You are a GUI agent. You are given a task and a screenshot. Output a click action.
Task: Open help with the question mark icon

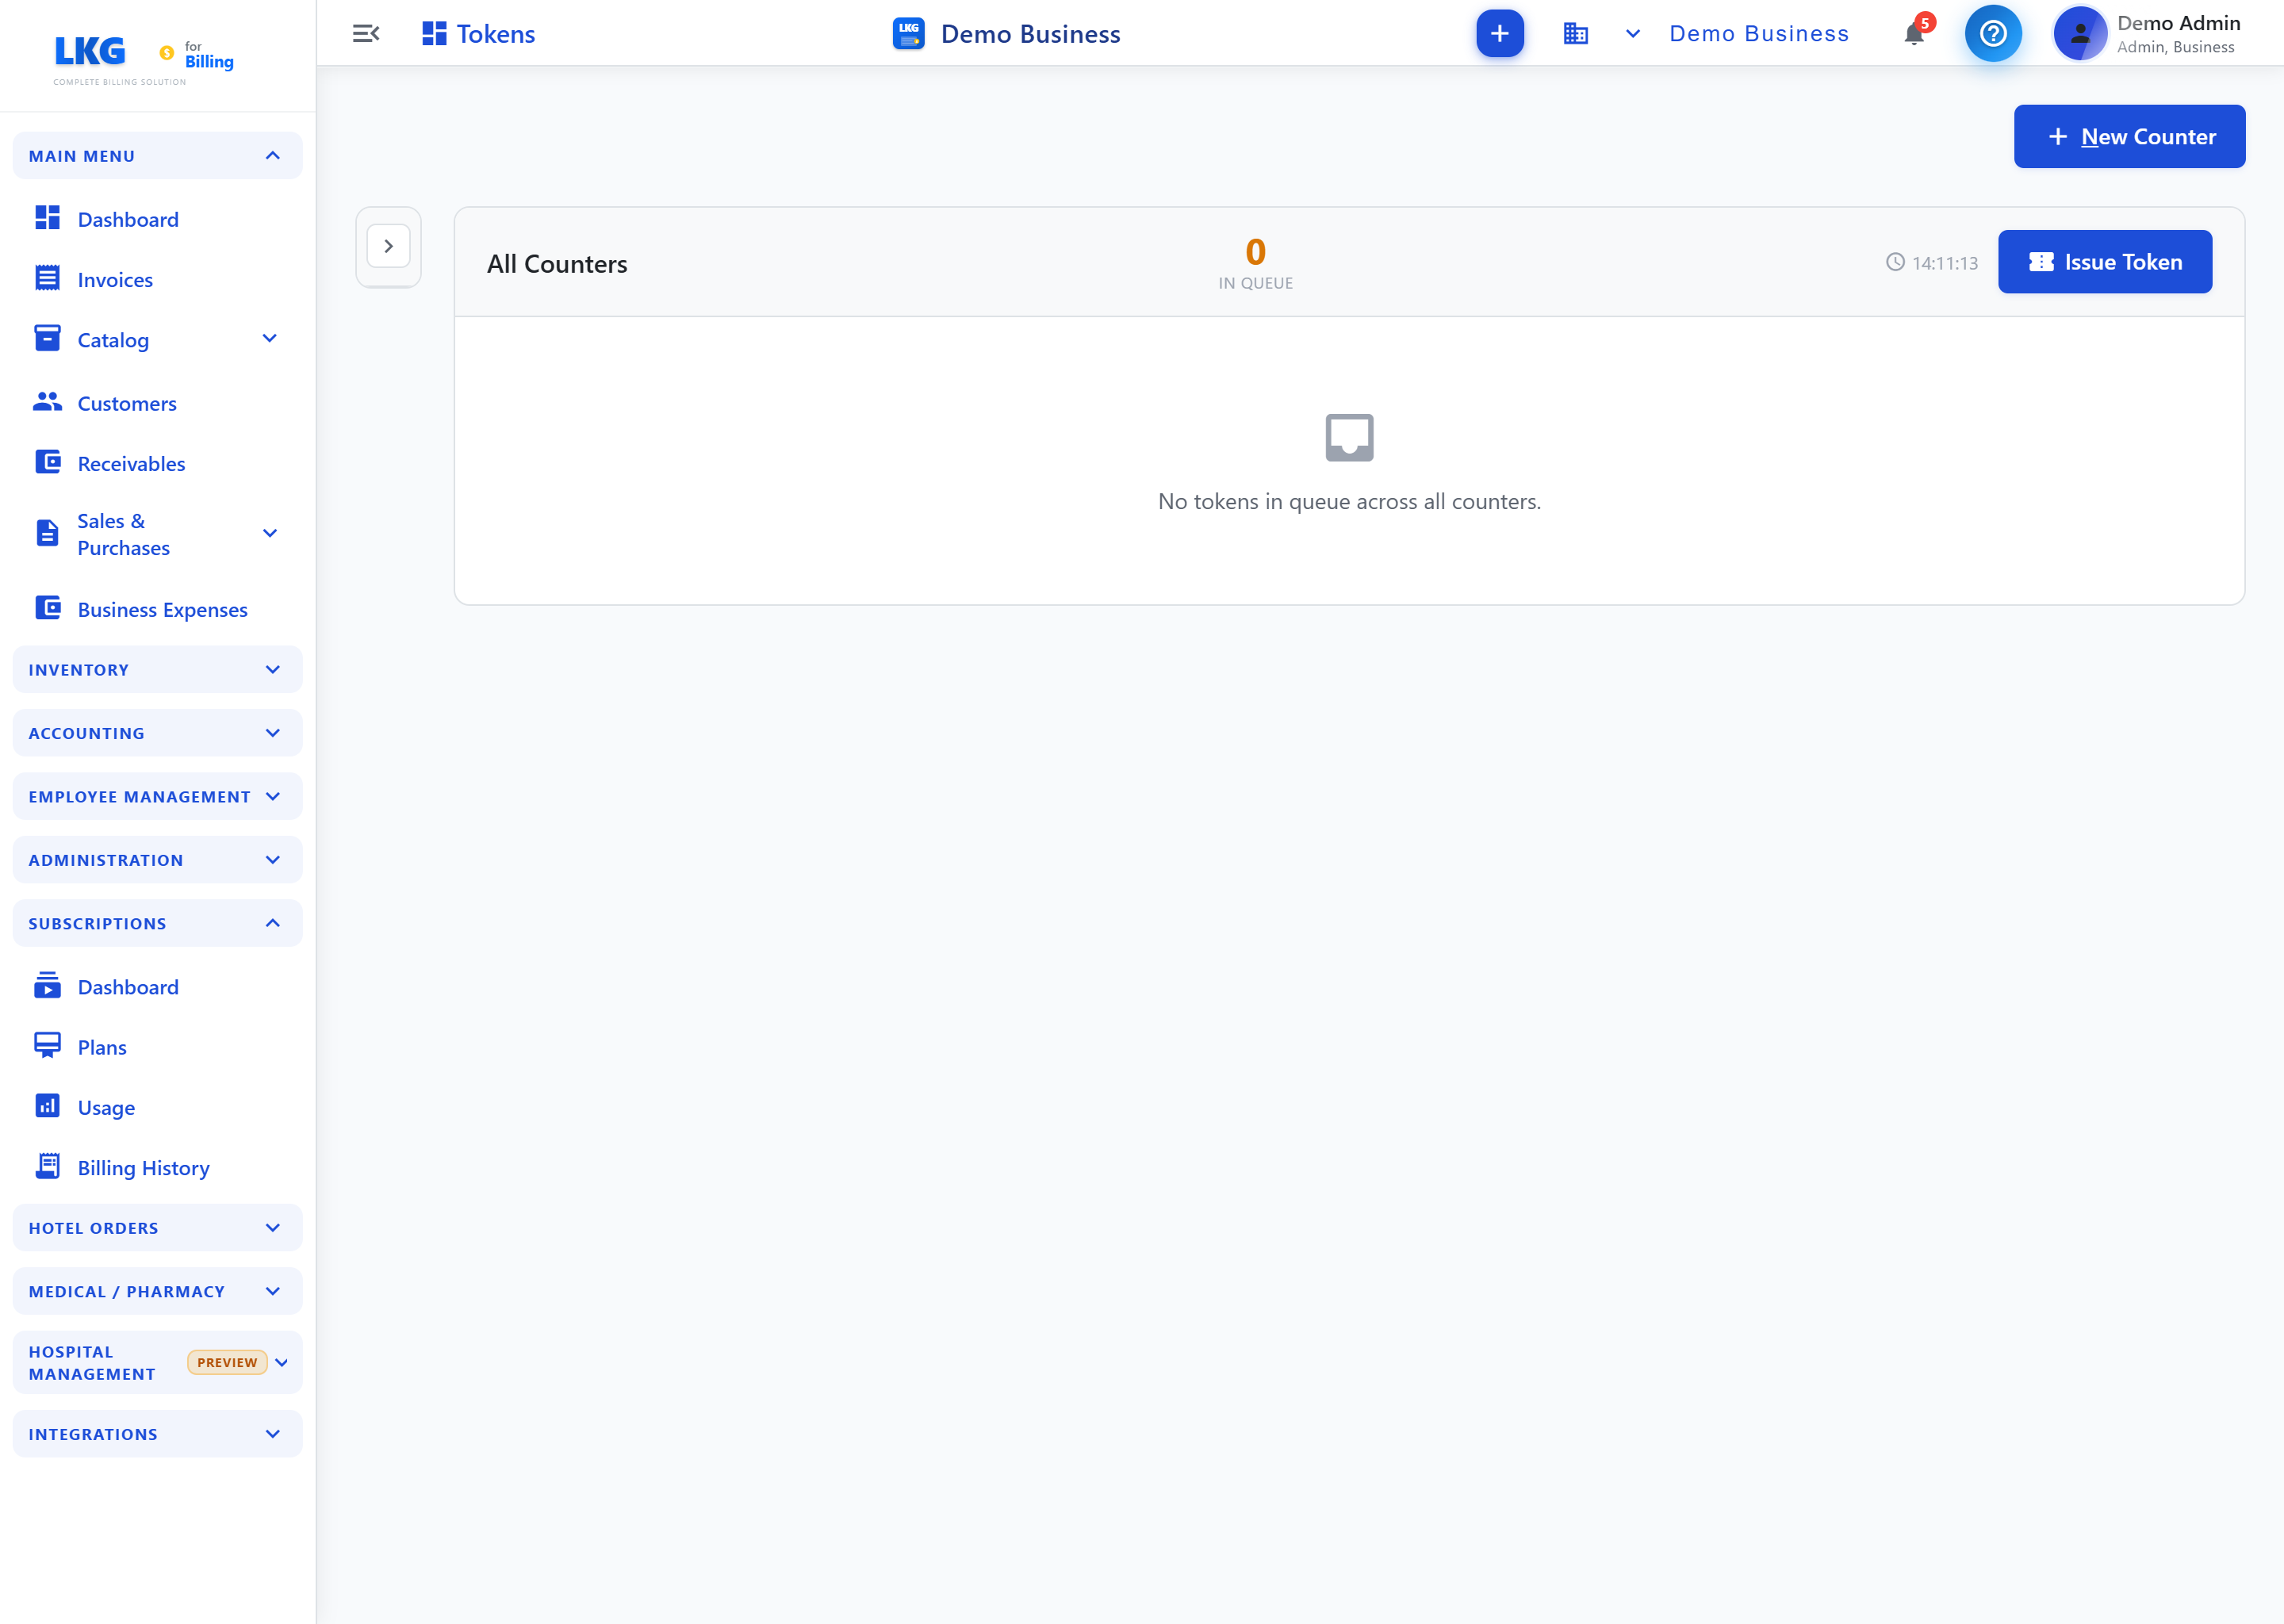(x=1993, y=34)
